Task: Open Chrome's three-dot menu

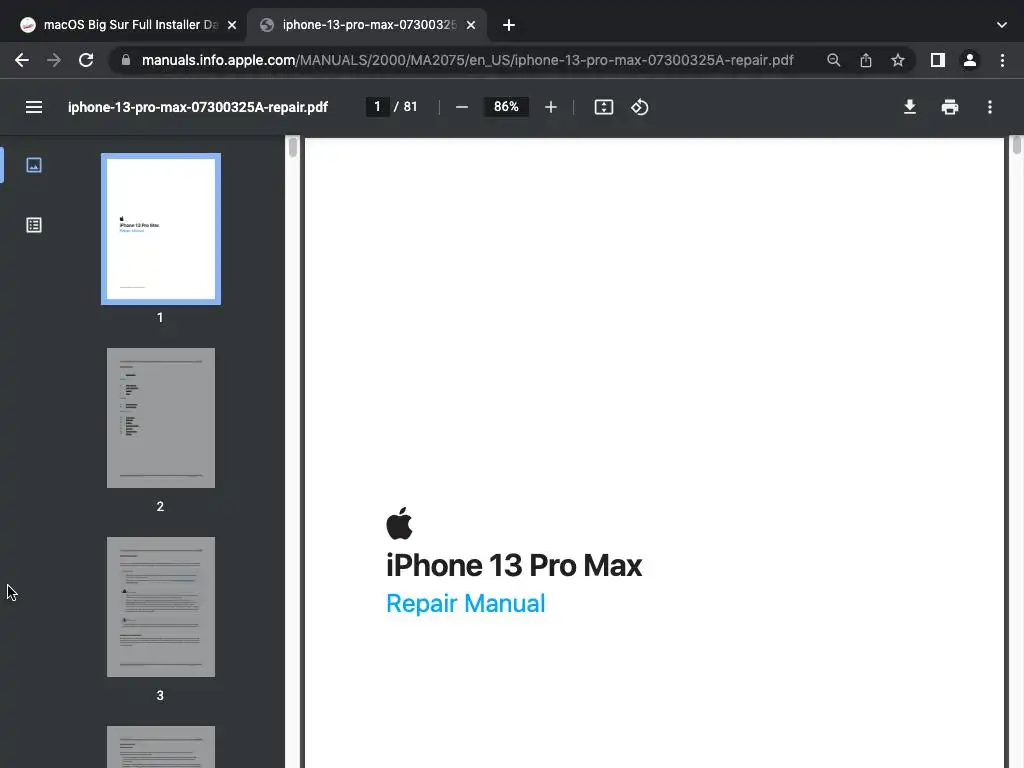Action: 1002,60
